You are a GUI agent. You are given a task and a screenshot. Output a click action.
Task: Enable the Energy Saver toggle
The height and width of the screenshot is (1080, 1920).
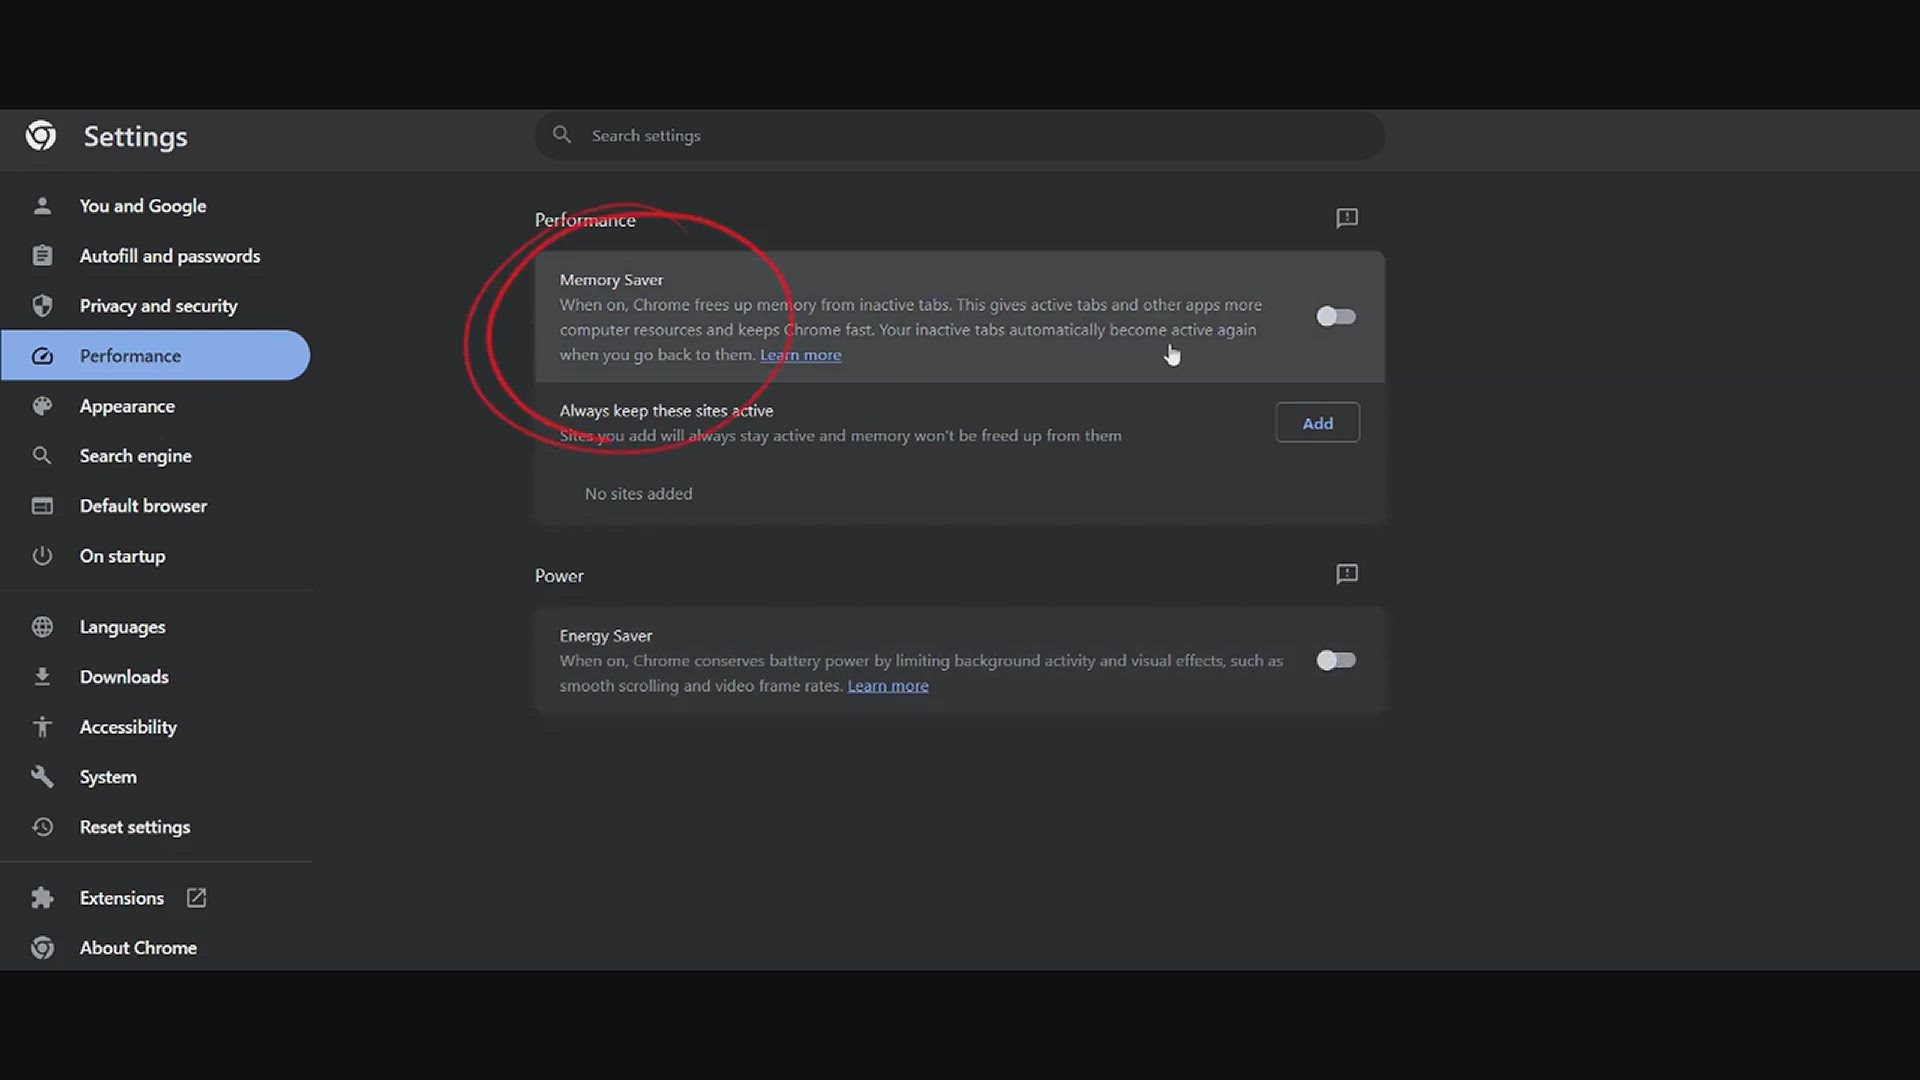click(1336, 660)
